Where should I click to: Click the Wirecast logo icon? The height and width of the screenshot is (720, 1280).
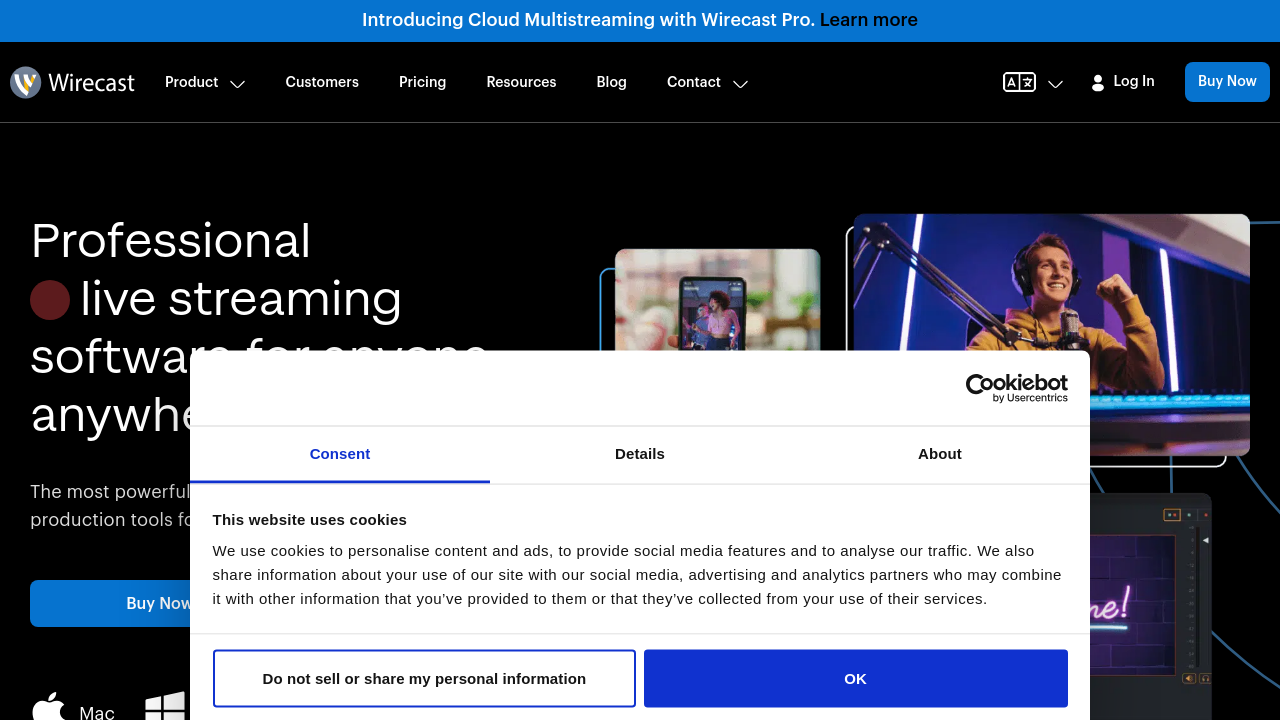pyautogui.click(x=25, y=82)
